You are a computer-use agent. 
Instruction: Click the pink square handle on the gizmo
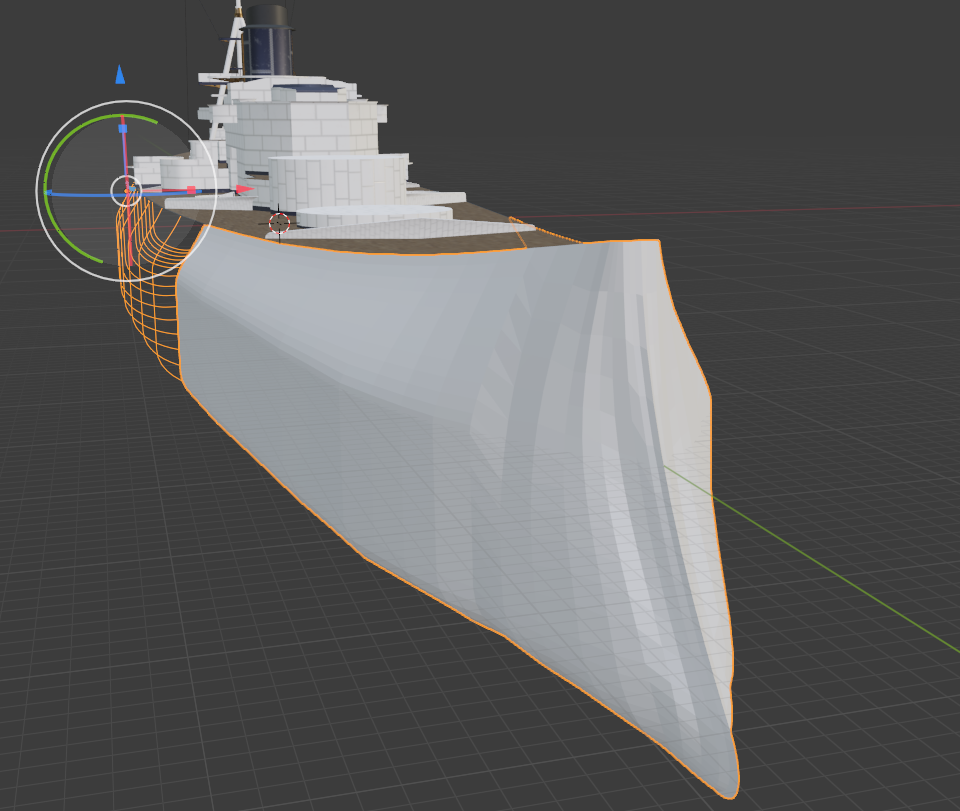(191, 191)
